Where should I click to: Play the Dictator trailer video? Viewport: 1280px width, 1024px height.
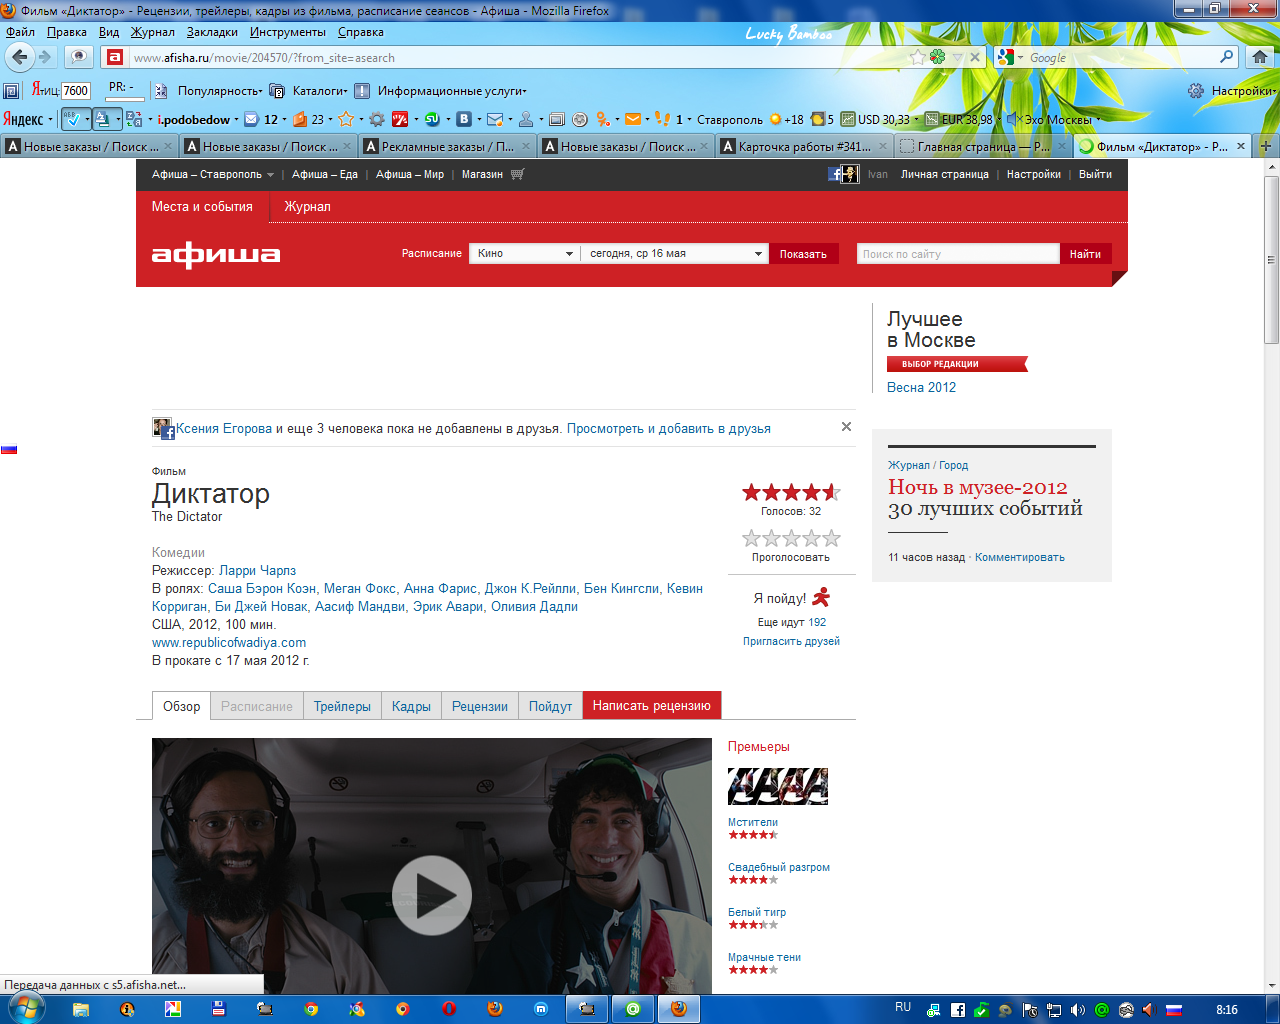pyautogui.click(x=431, y=895)
